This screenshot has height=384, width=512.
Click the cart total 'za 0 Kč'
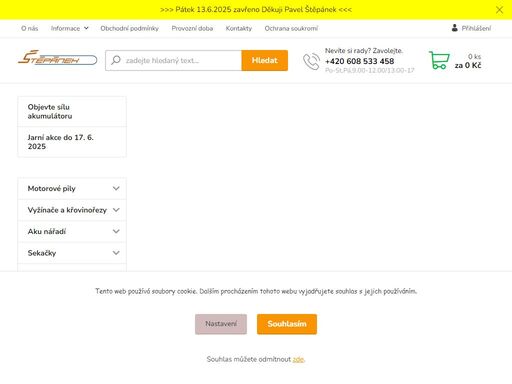tap(468, 65)
